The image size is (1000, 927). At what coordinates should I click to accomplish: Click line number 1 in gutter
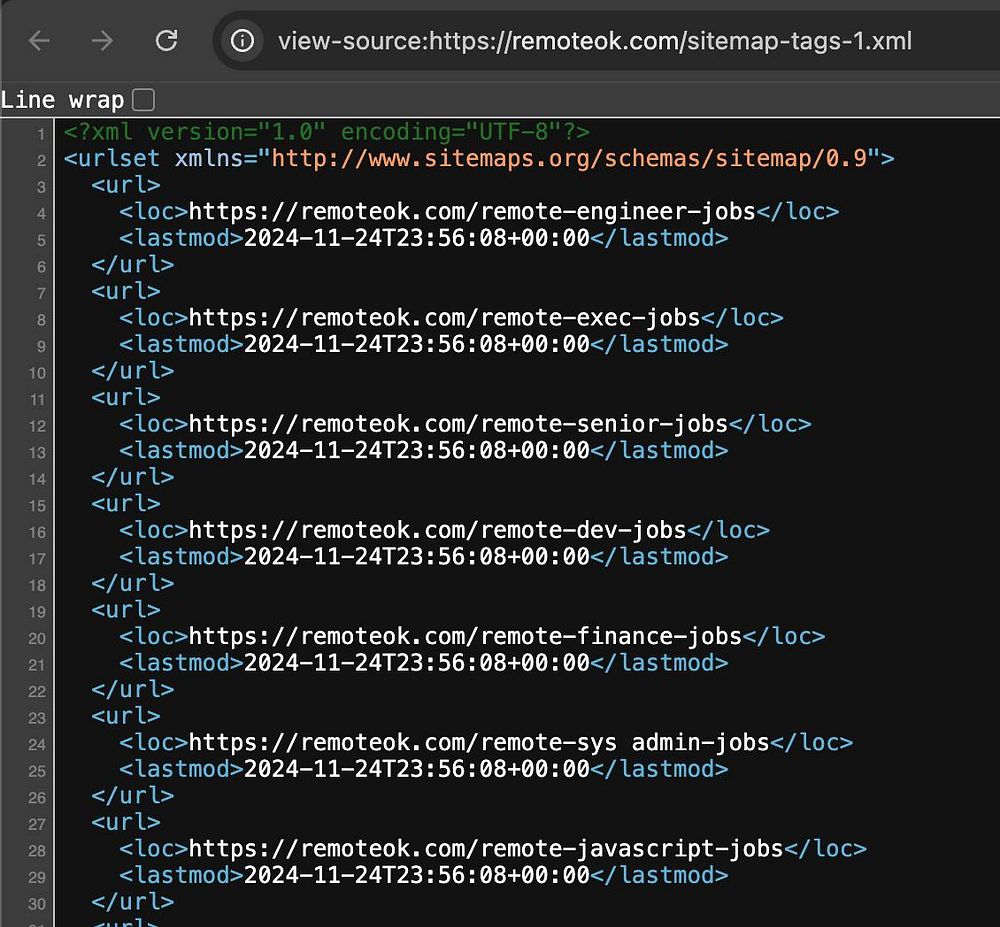pyautogui.click(x=40, y=133)
